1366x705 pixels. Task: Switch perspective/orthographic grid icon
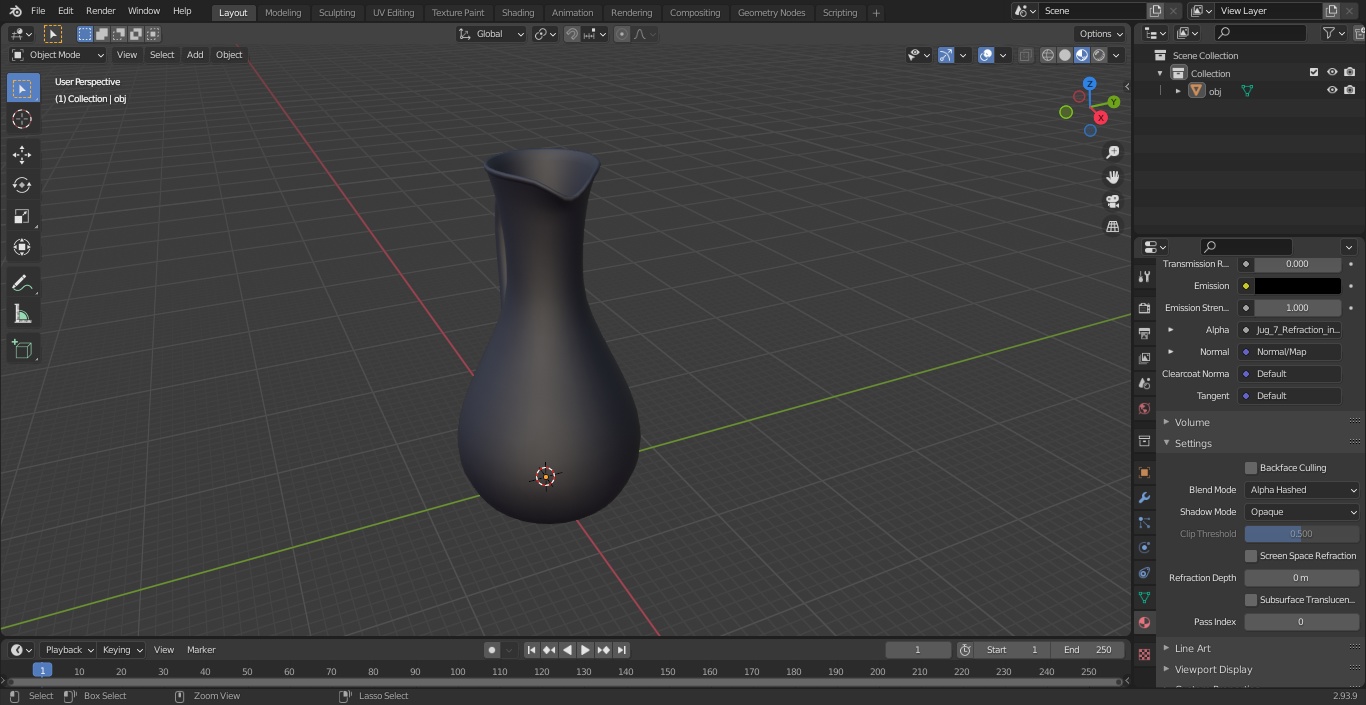click(1113, 226)
